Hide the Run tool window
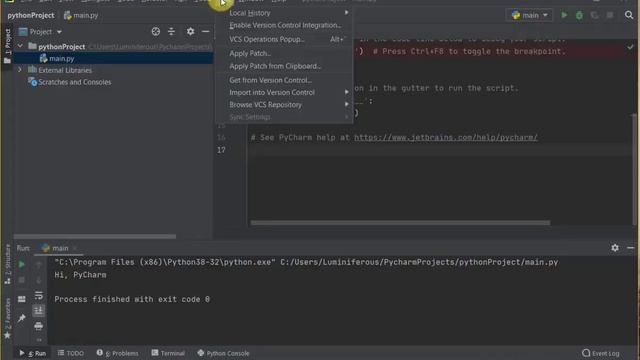The image size is (640, 360). [x=631, y=248]
